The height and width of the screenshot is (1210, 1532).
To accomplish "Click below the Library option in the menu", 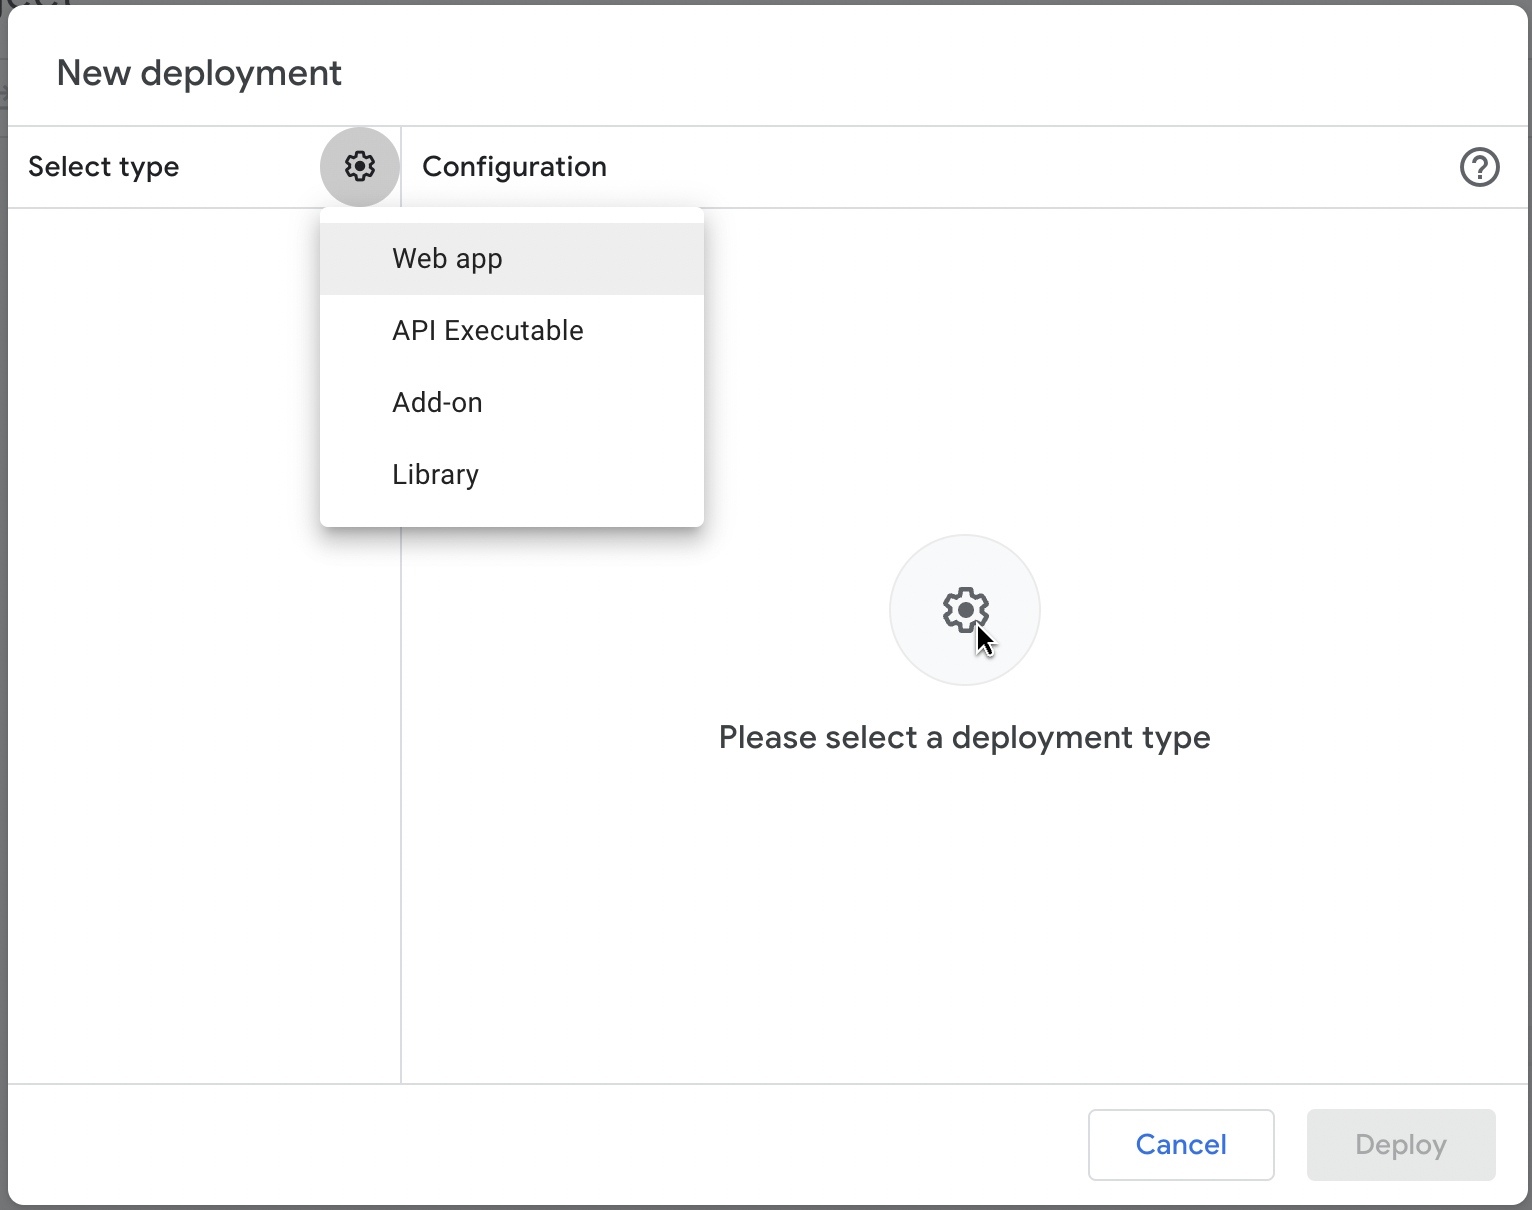I will click(x=510, y=510).
